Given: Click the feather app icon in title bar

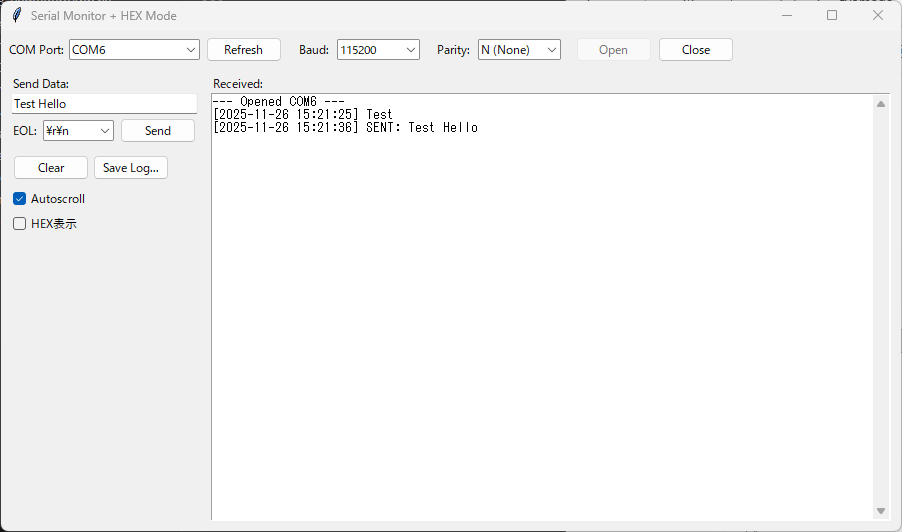Looking at the screenshot, I should 16,15.
